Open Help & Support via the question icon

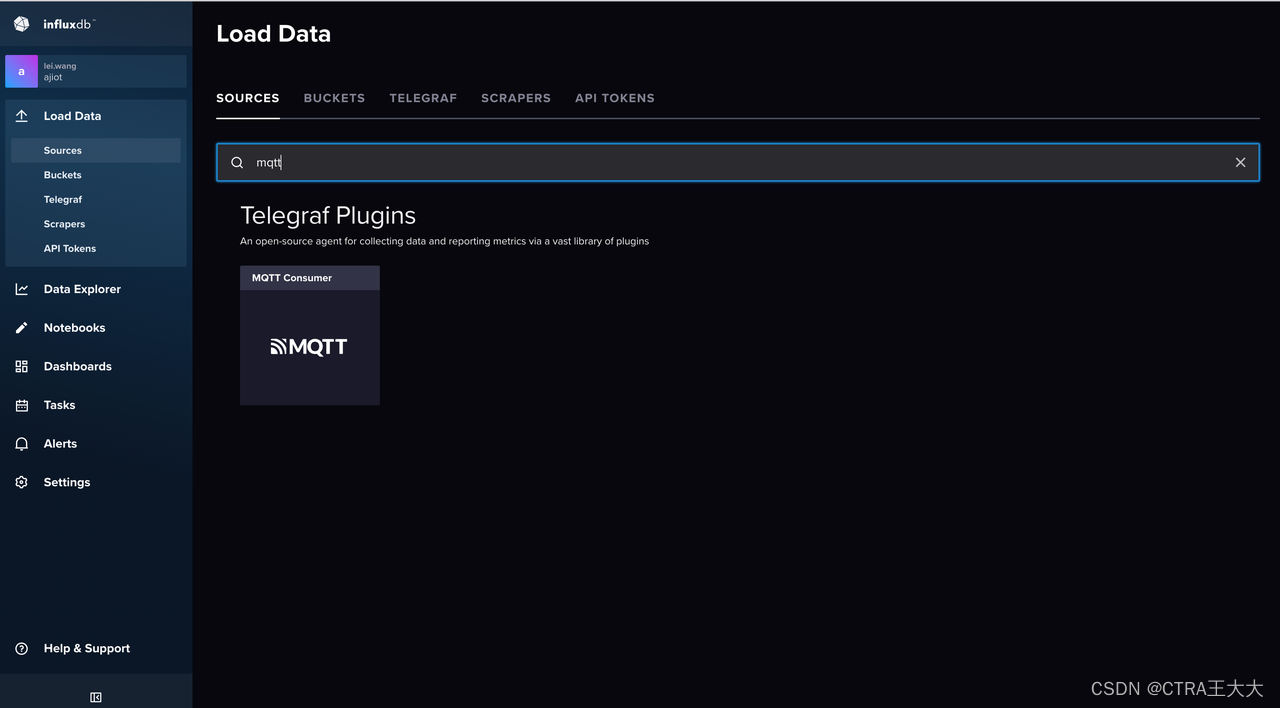[21, 648]
